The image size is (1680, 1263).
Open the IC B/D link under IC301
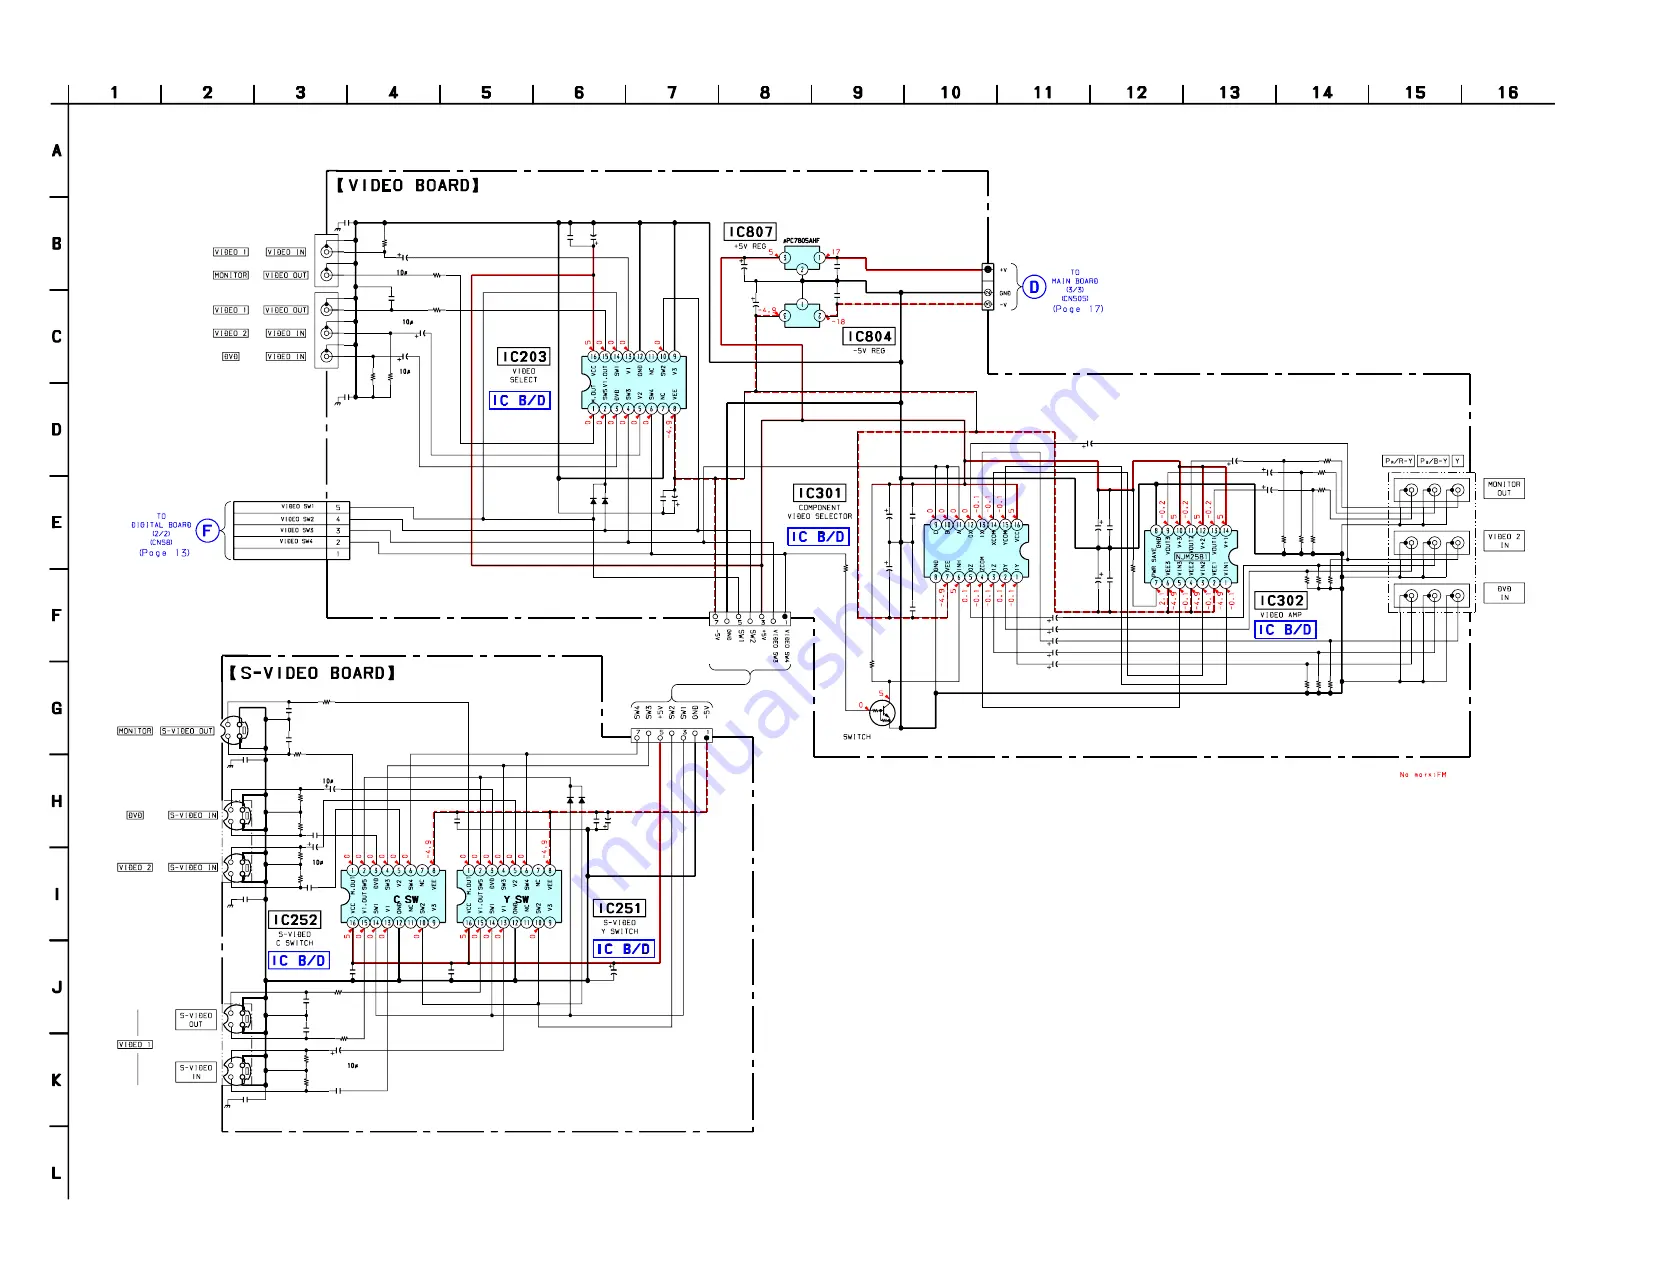[818, 537]
